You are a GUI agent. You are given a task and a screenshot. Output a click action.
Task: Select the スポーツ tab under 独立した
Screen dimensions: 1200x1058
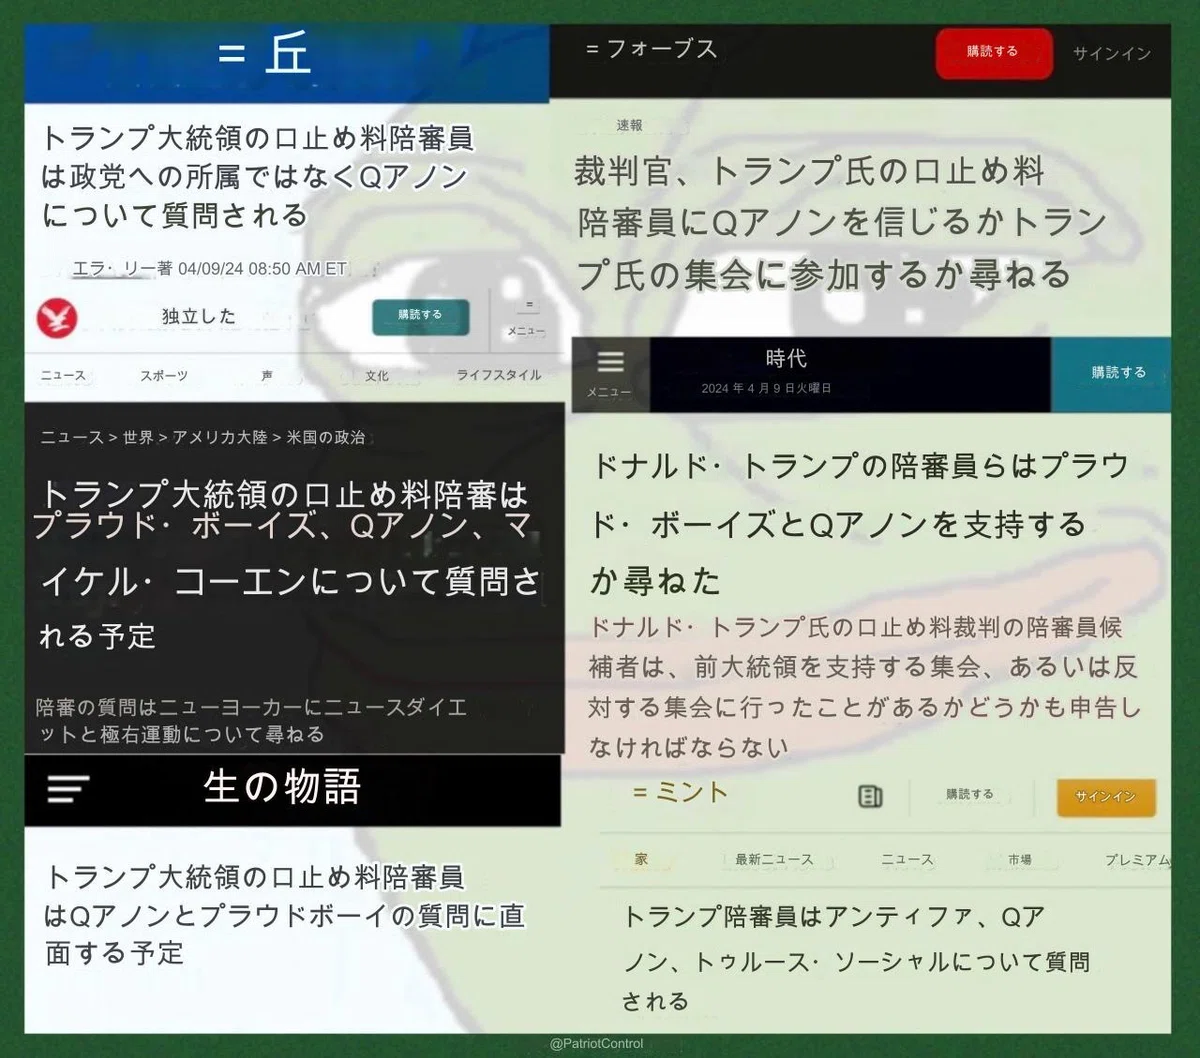pyautogui.click(x=164, y=375)
